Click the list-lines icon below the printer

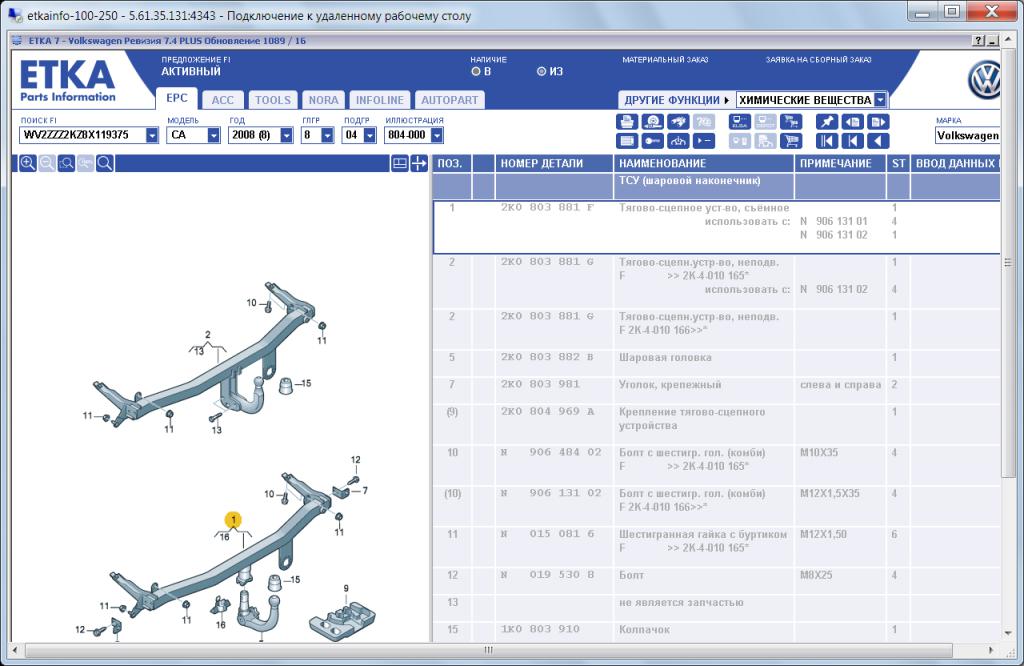pos(627,140)
